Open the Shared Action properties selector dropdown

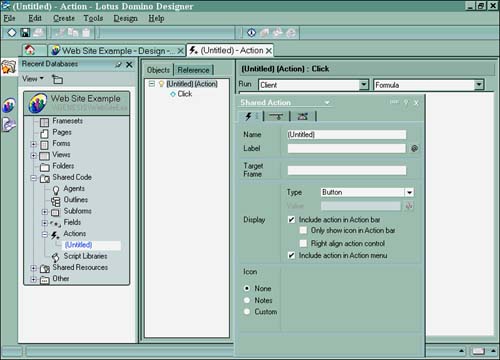pos(327,103)
